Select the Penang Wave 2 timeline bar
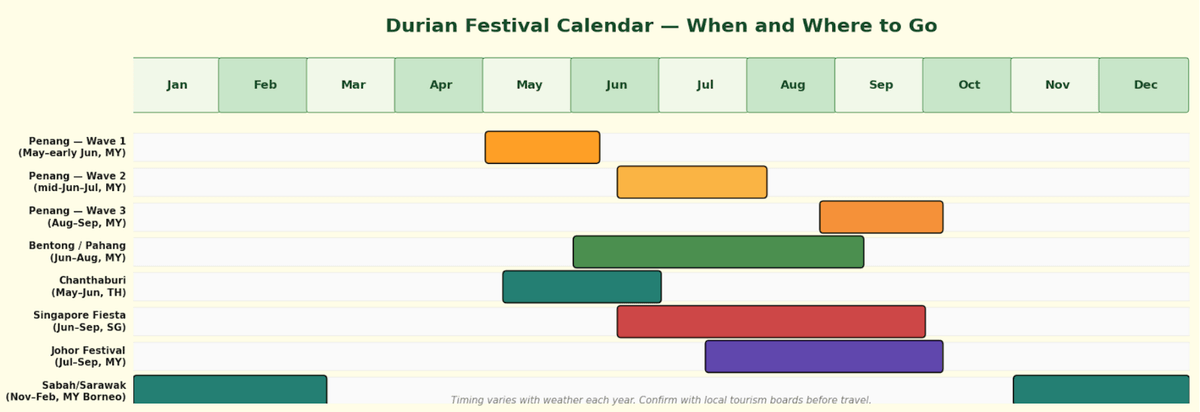 click(692, 182)
